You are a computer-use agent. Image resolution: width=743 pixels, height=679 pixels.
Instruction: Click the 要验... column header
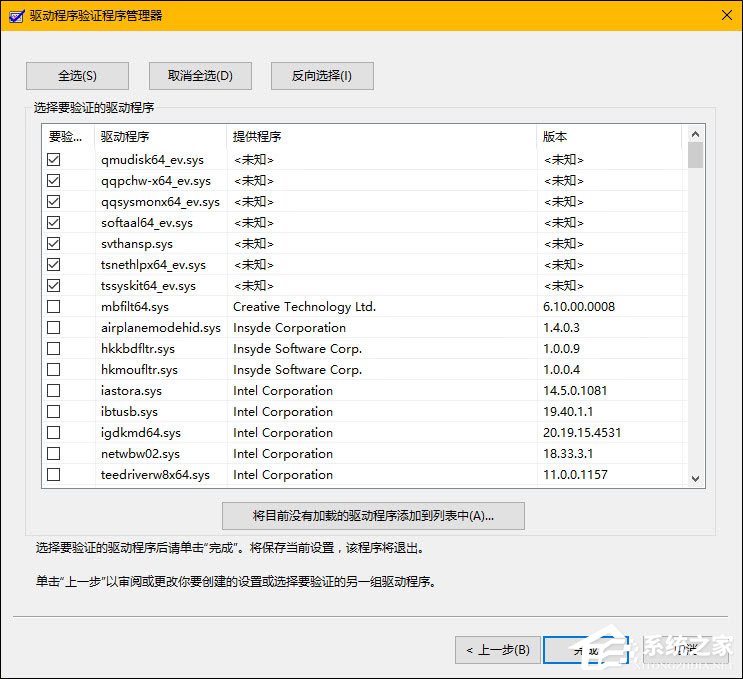(x=67, y=137)
